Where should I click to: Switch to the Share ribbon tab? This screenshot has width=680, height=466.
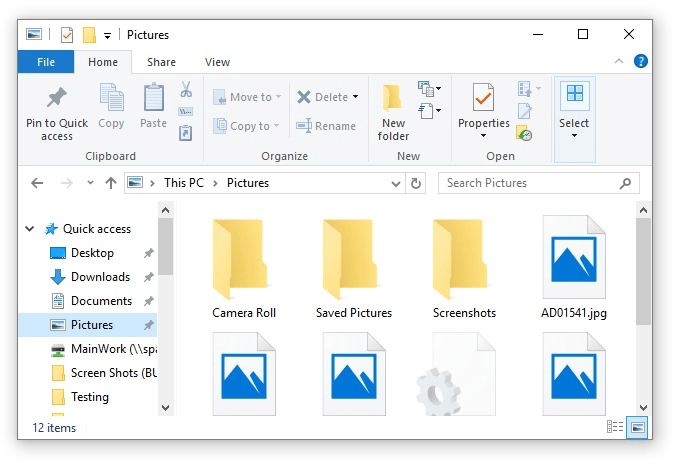pos(161,62)
